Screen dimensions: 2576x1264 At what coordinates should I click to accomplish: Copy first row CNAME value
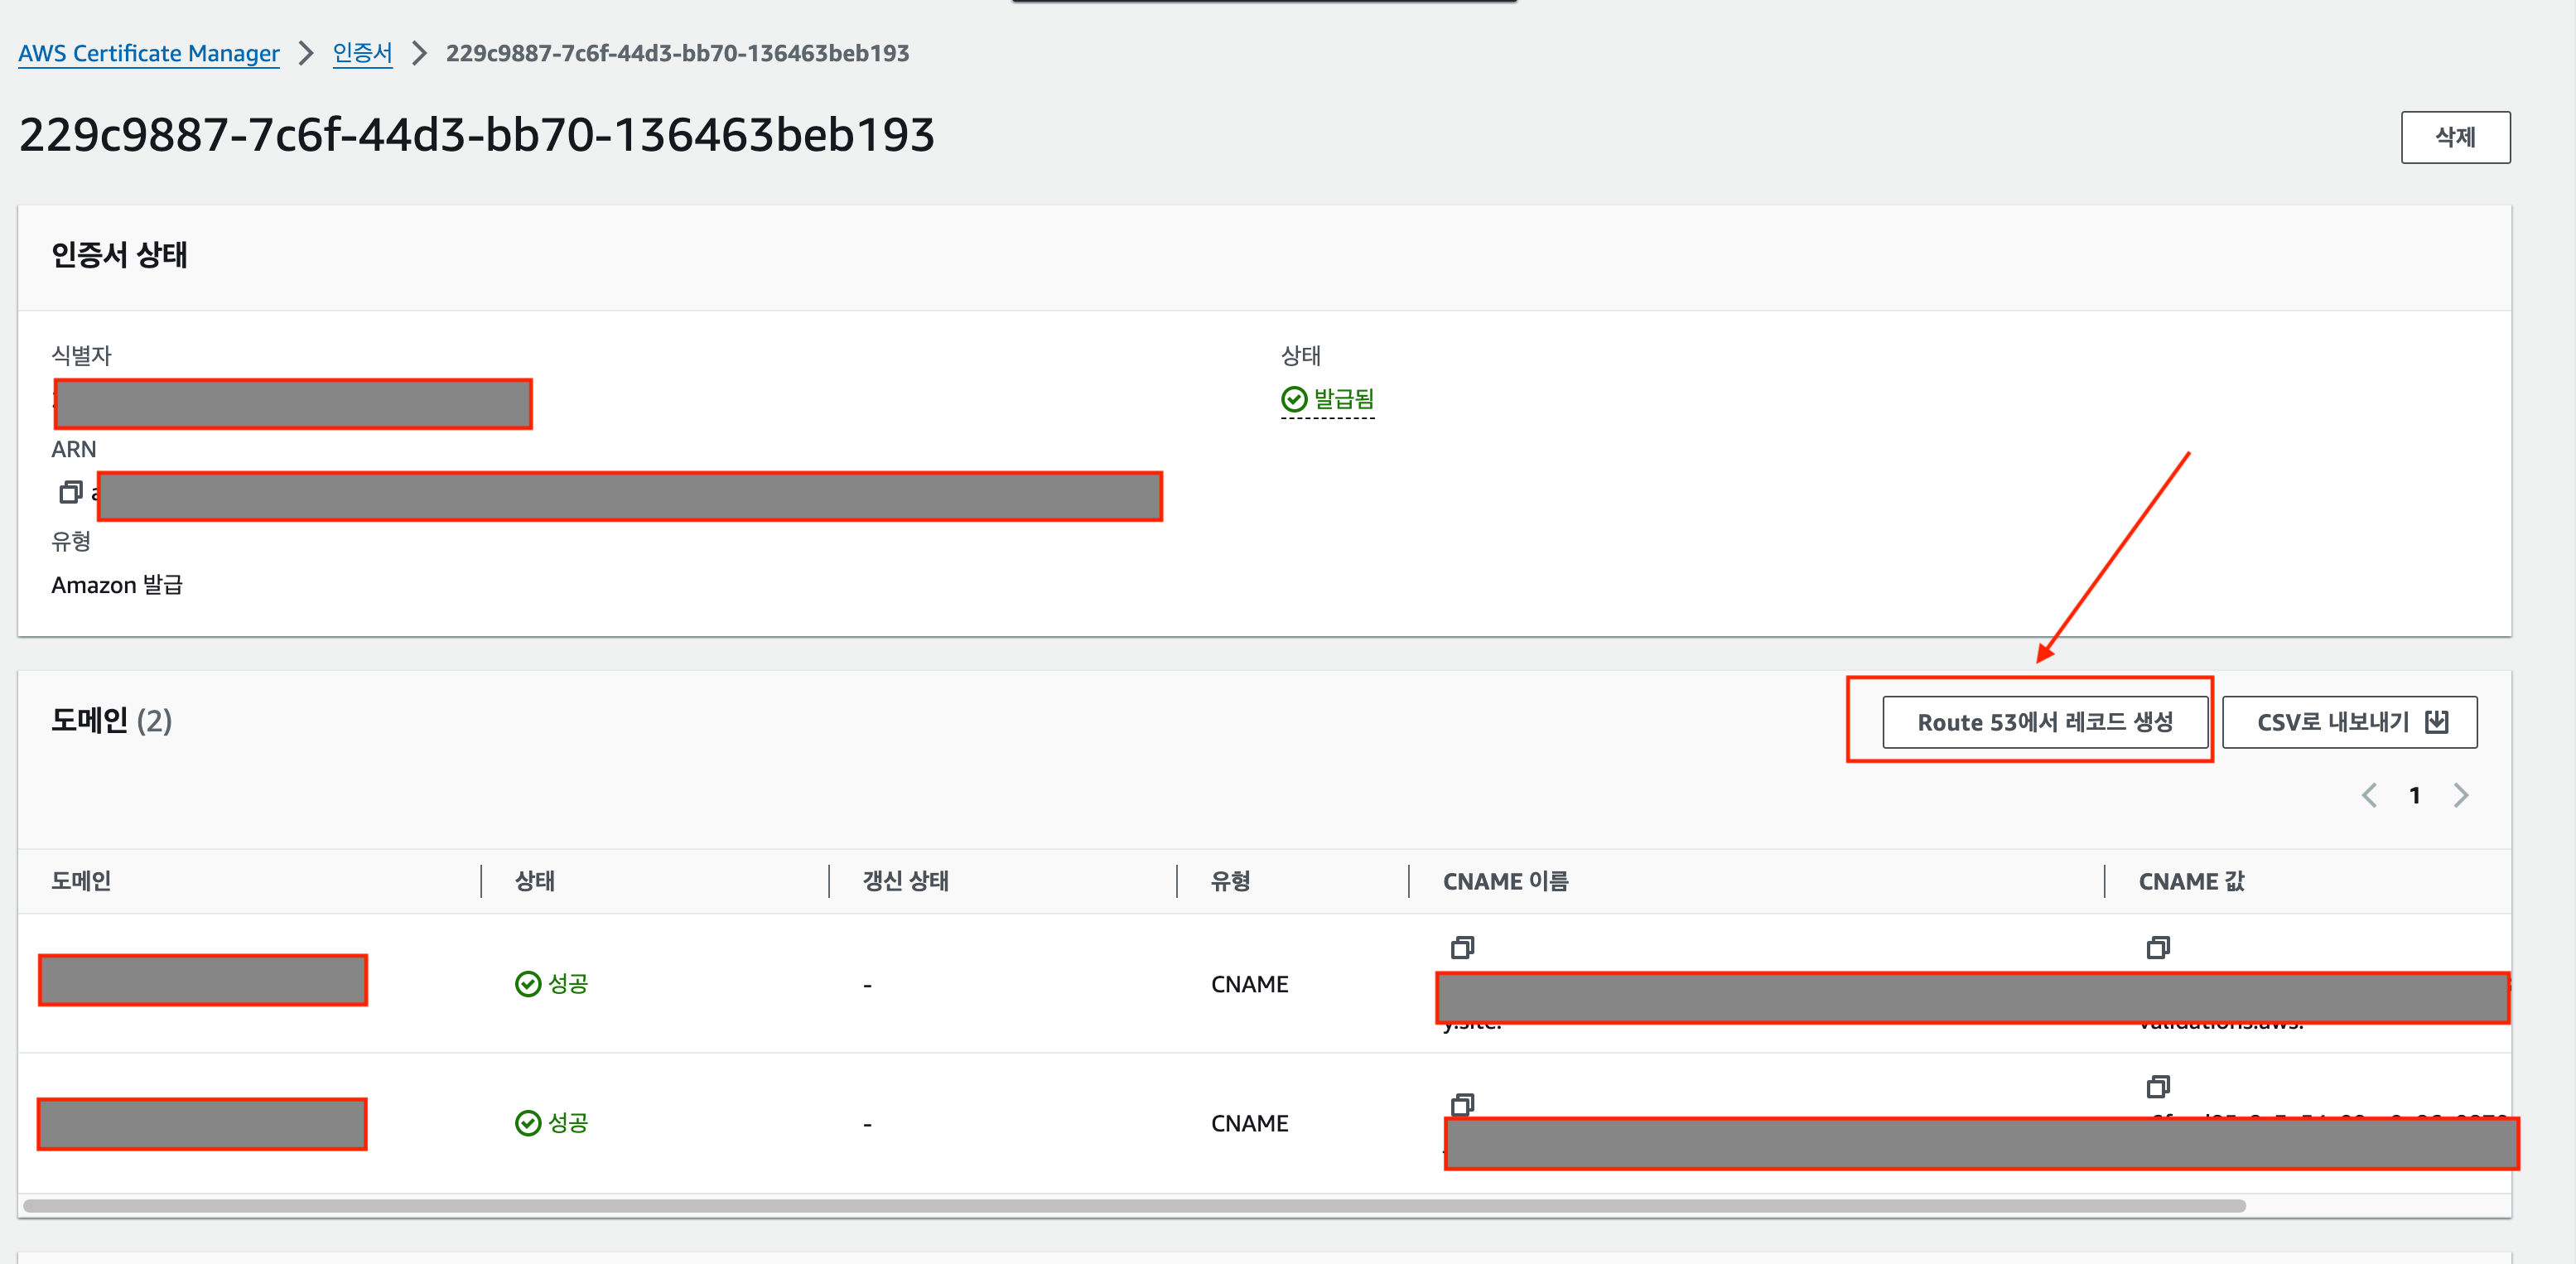[2158, 947]
